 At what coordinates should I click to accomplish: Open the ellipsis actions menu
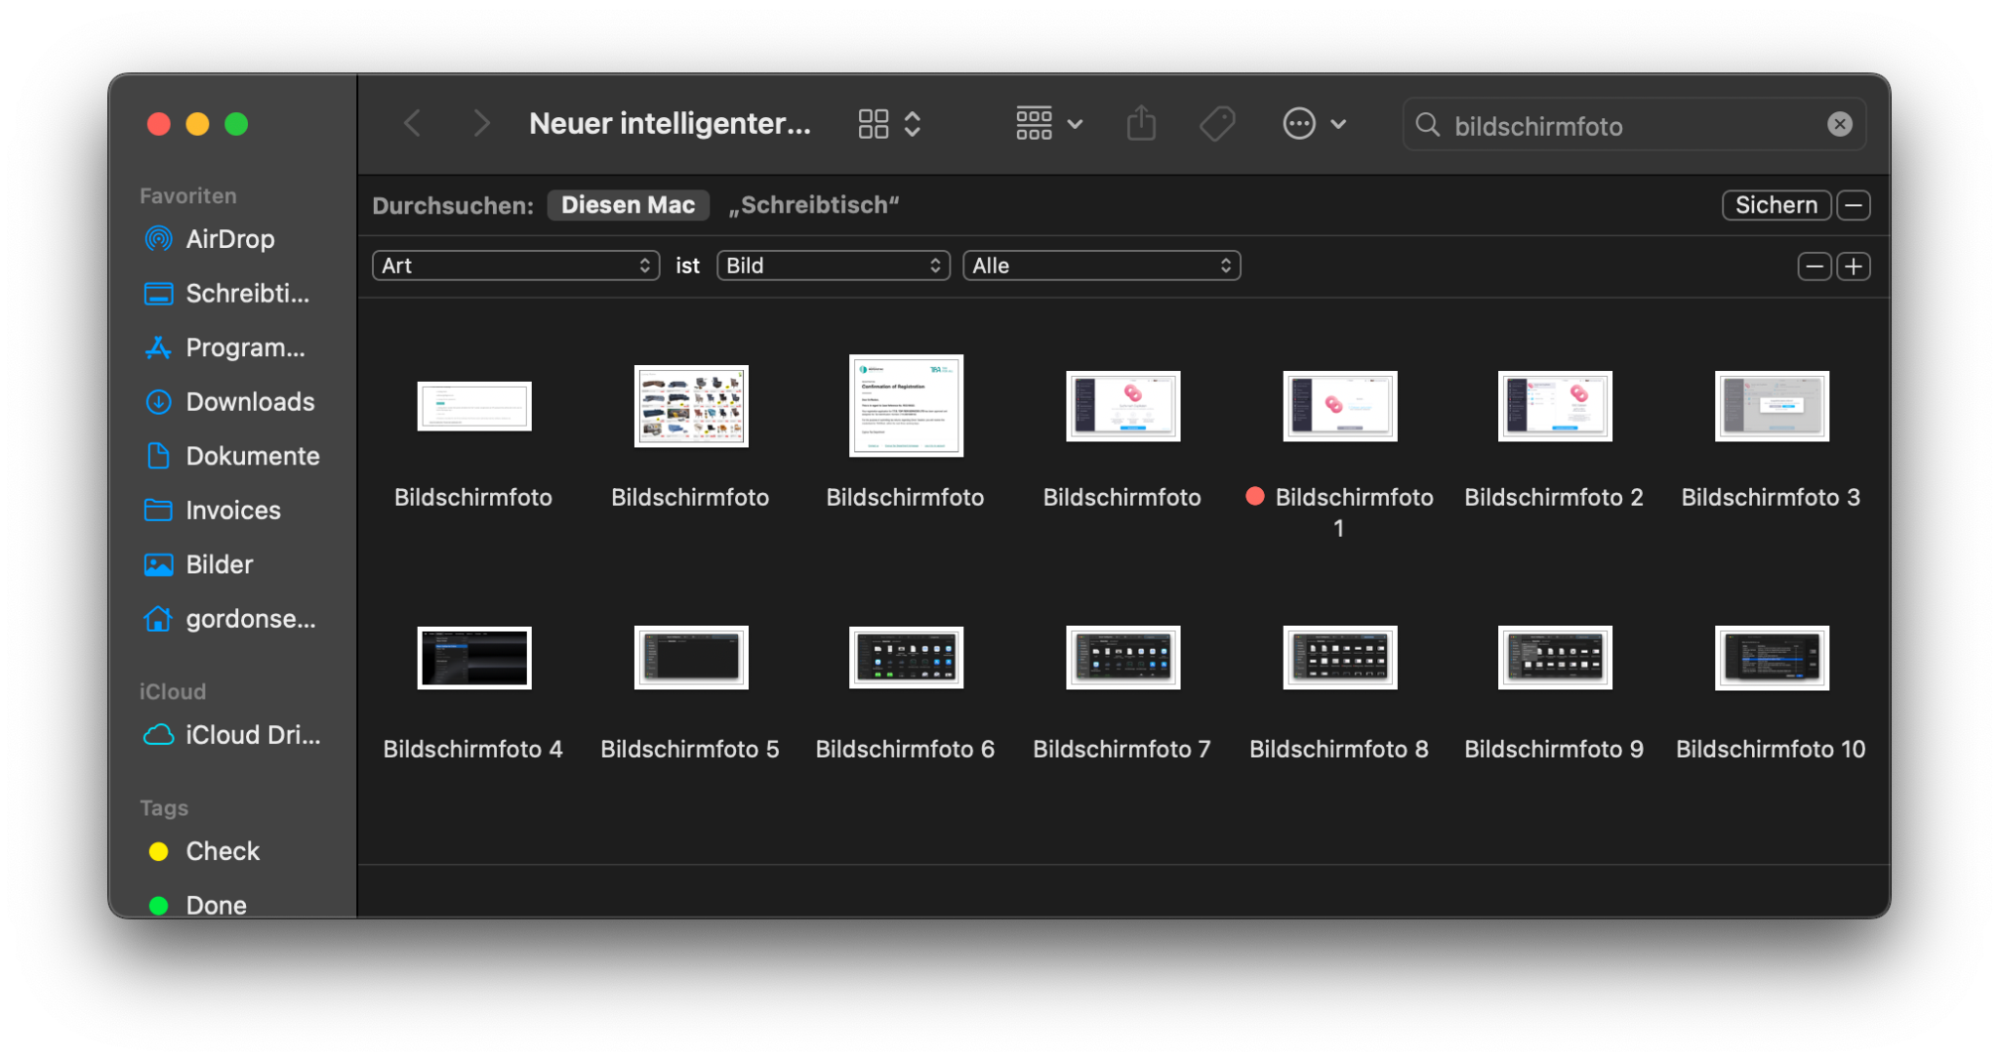[x=1298, y=123]
